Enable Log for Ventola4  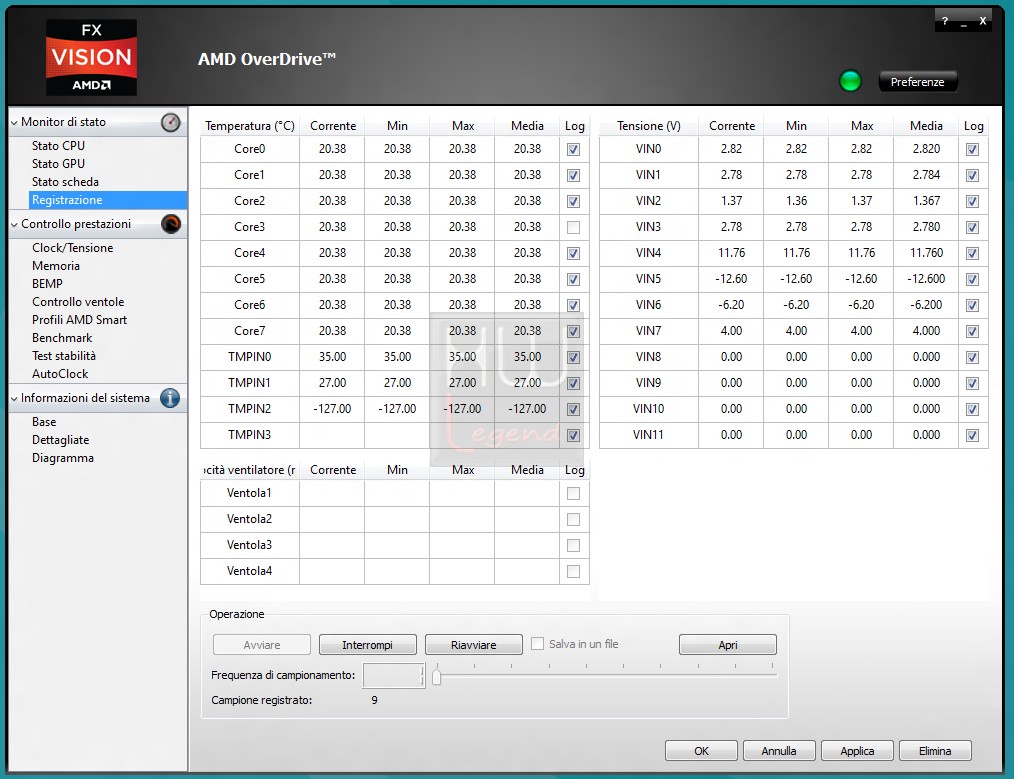click(573, 571)
